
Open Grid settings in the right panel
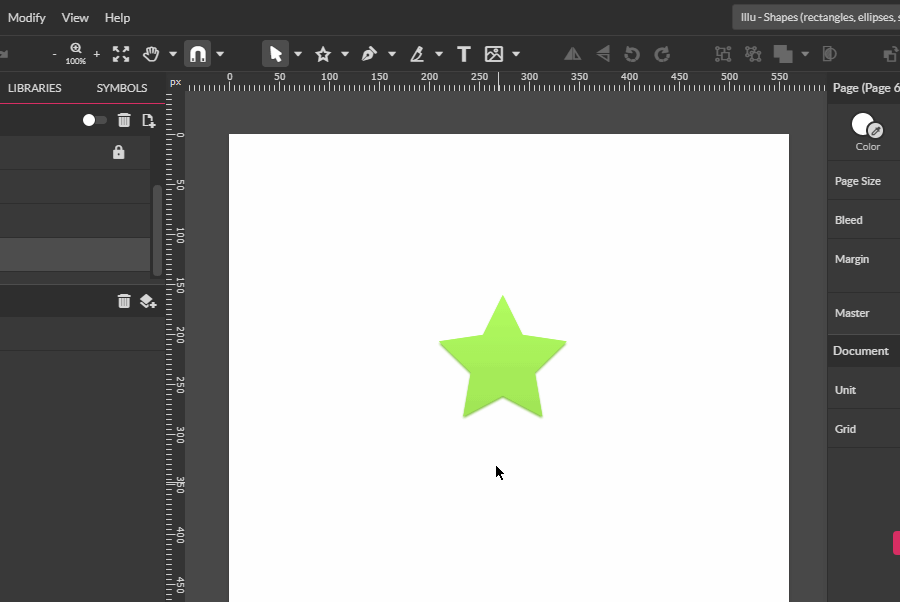[x=846, y=428]
